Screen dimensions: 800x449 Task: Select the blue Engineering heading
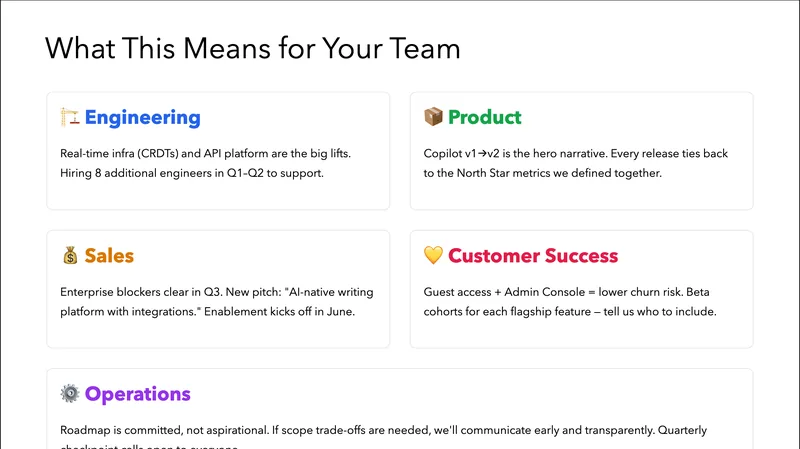pos(142,118)
